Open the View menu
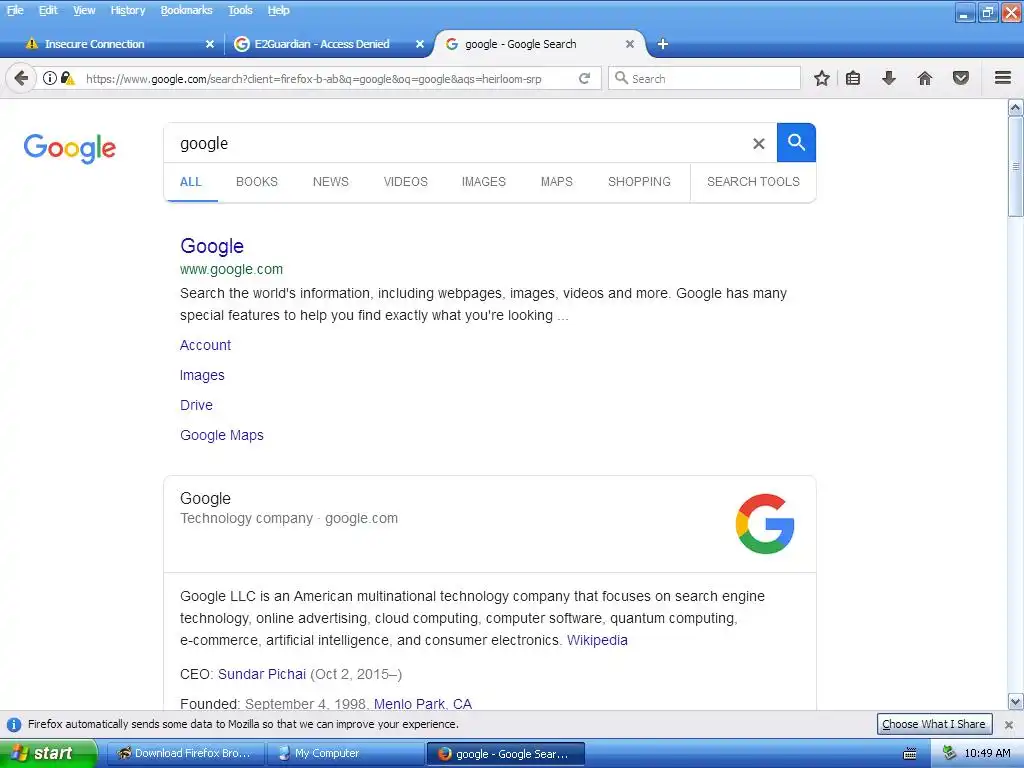1024x768 pixels. tap(84, 10)
